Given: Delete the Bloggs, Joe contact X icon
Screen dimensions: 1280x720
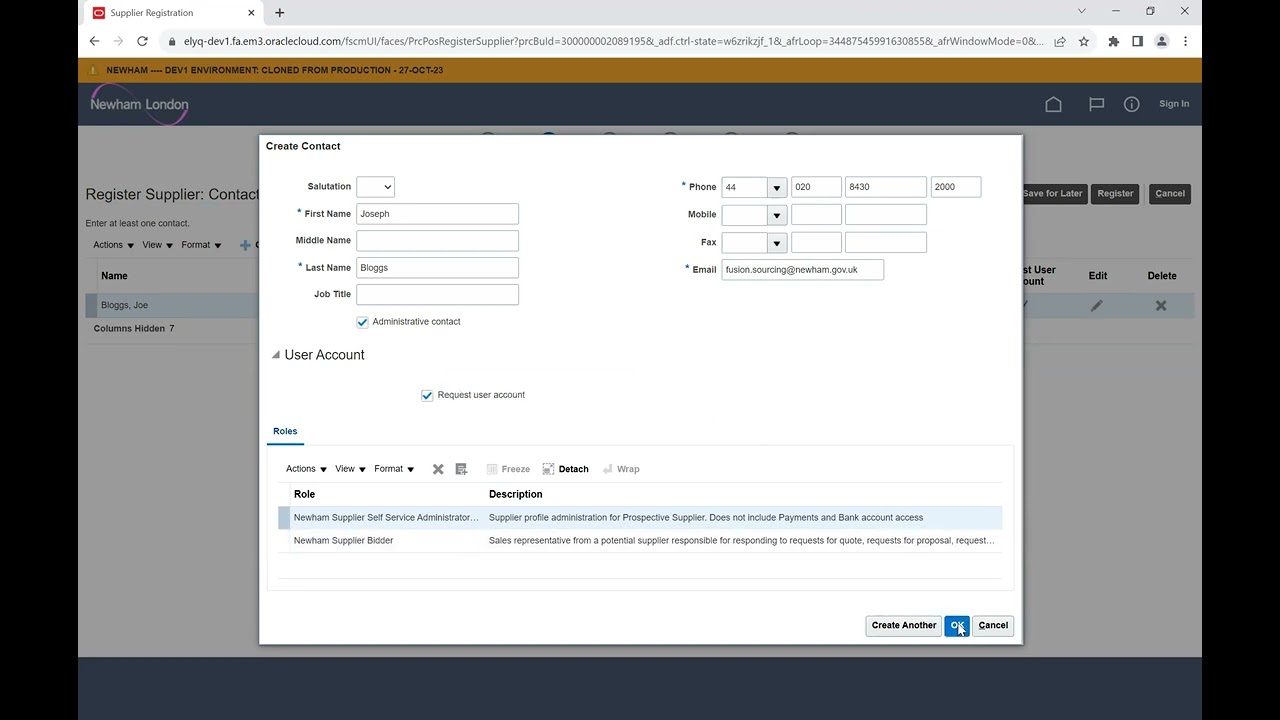Looking at the screenshot, I should click(x=1161, y=305).
